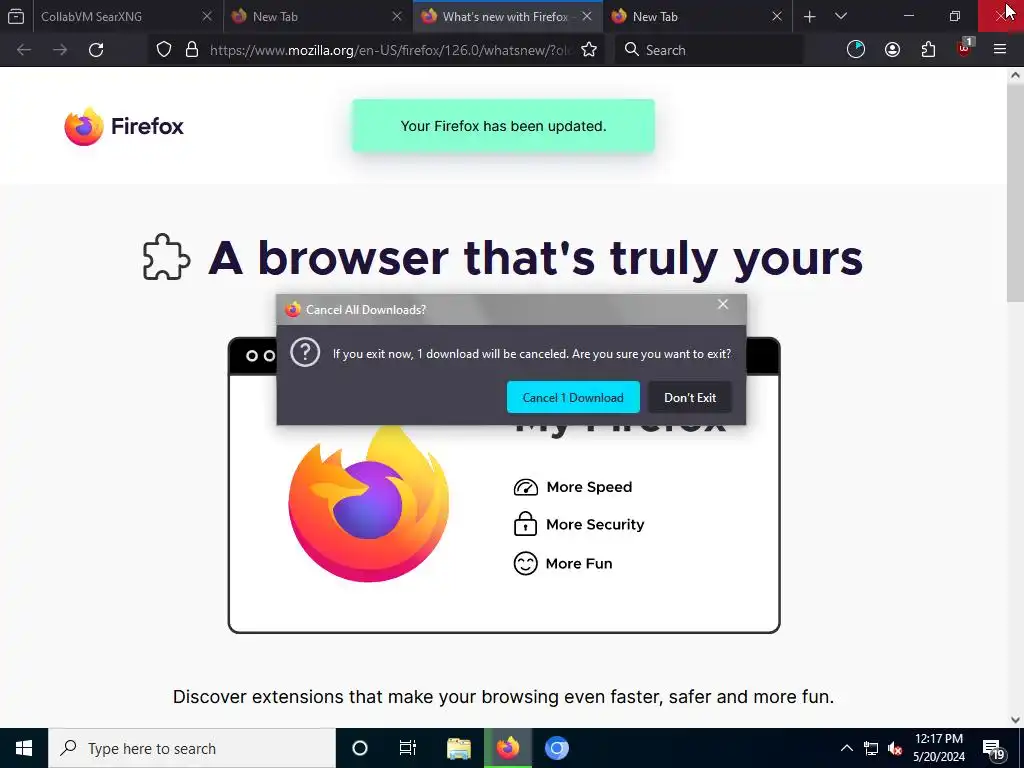Close the first New Tab

click(x=397, y=16)
